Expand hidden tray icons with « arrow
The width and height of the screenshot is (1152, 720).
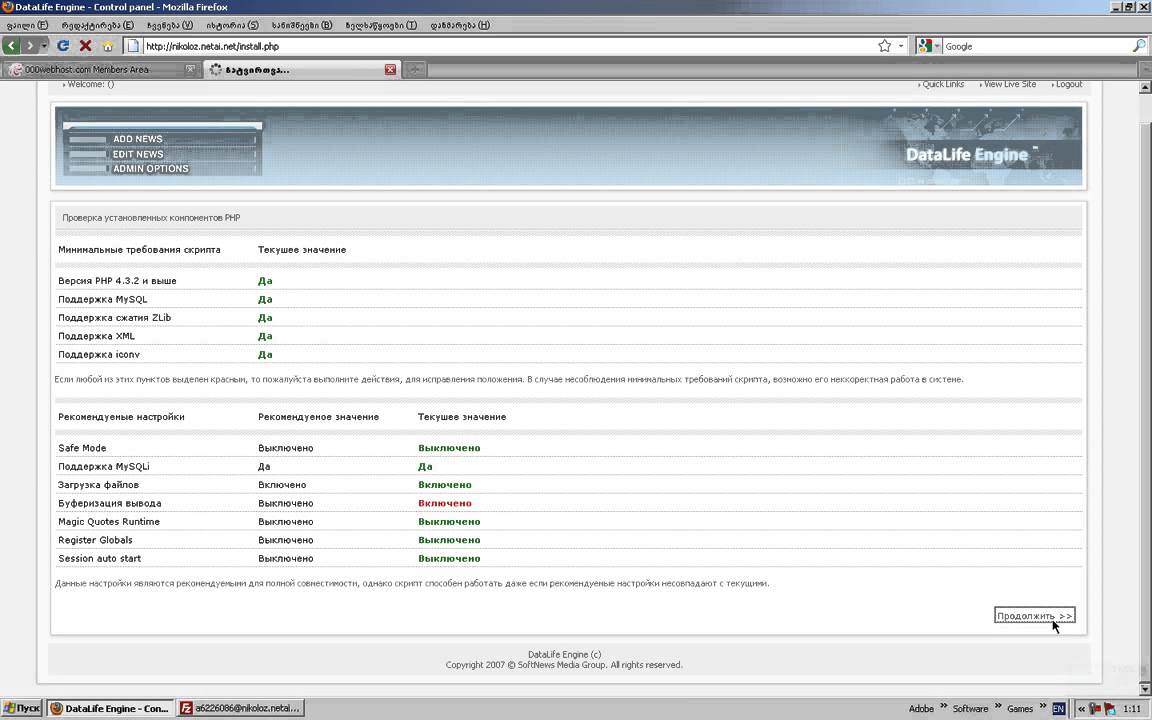click(x=1081, y=709)
